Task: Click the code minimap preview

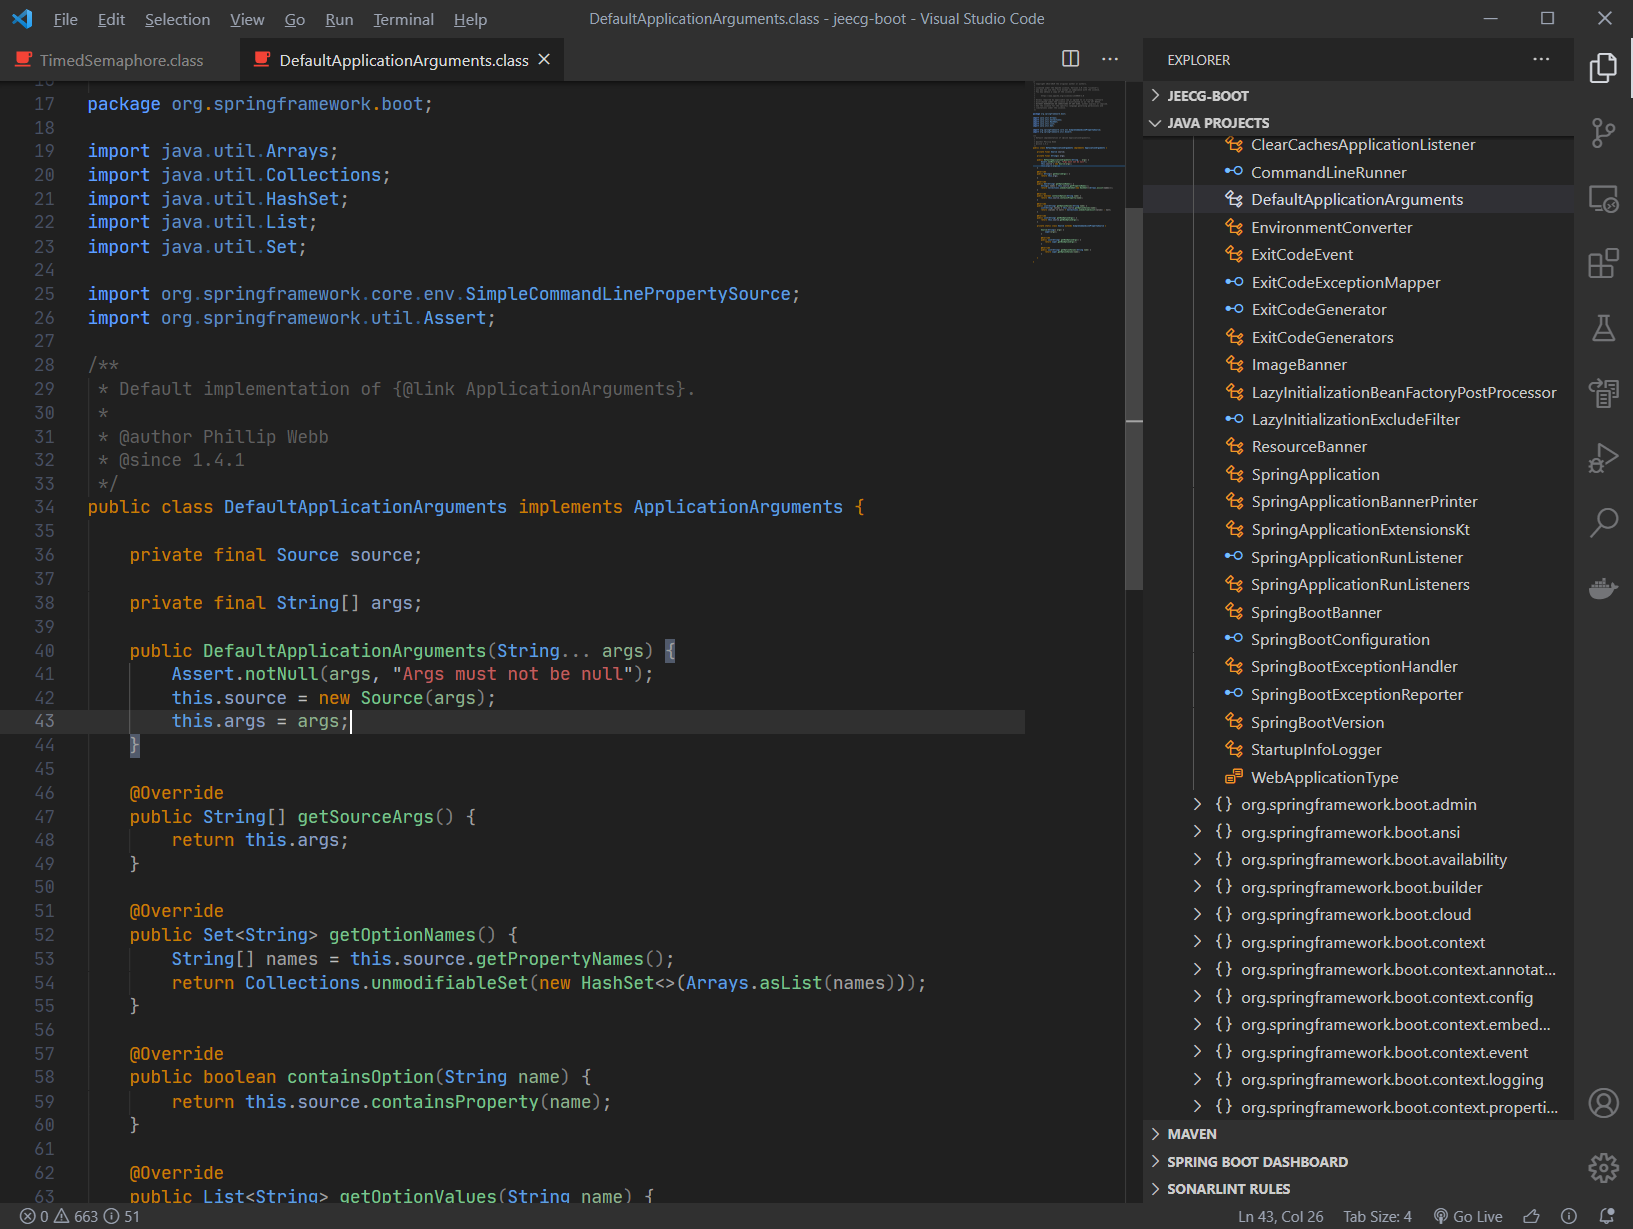Action: [x=1078, y=172]
